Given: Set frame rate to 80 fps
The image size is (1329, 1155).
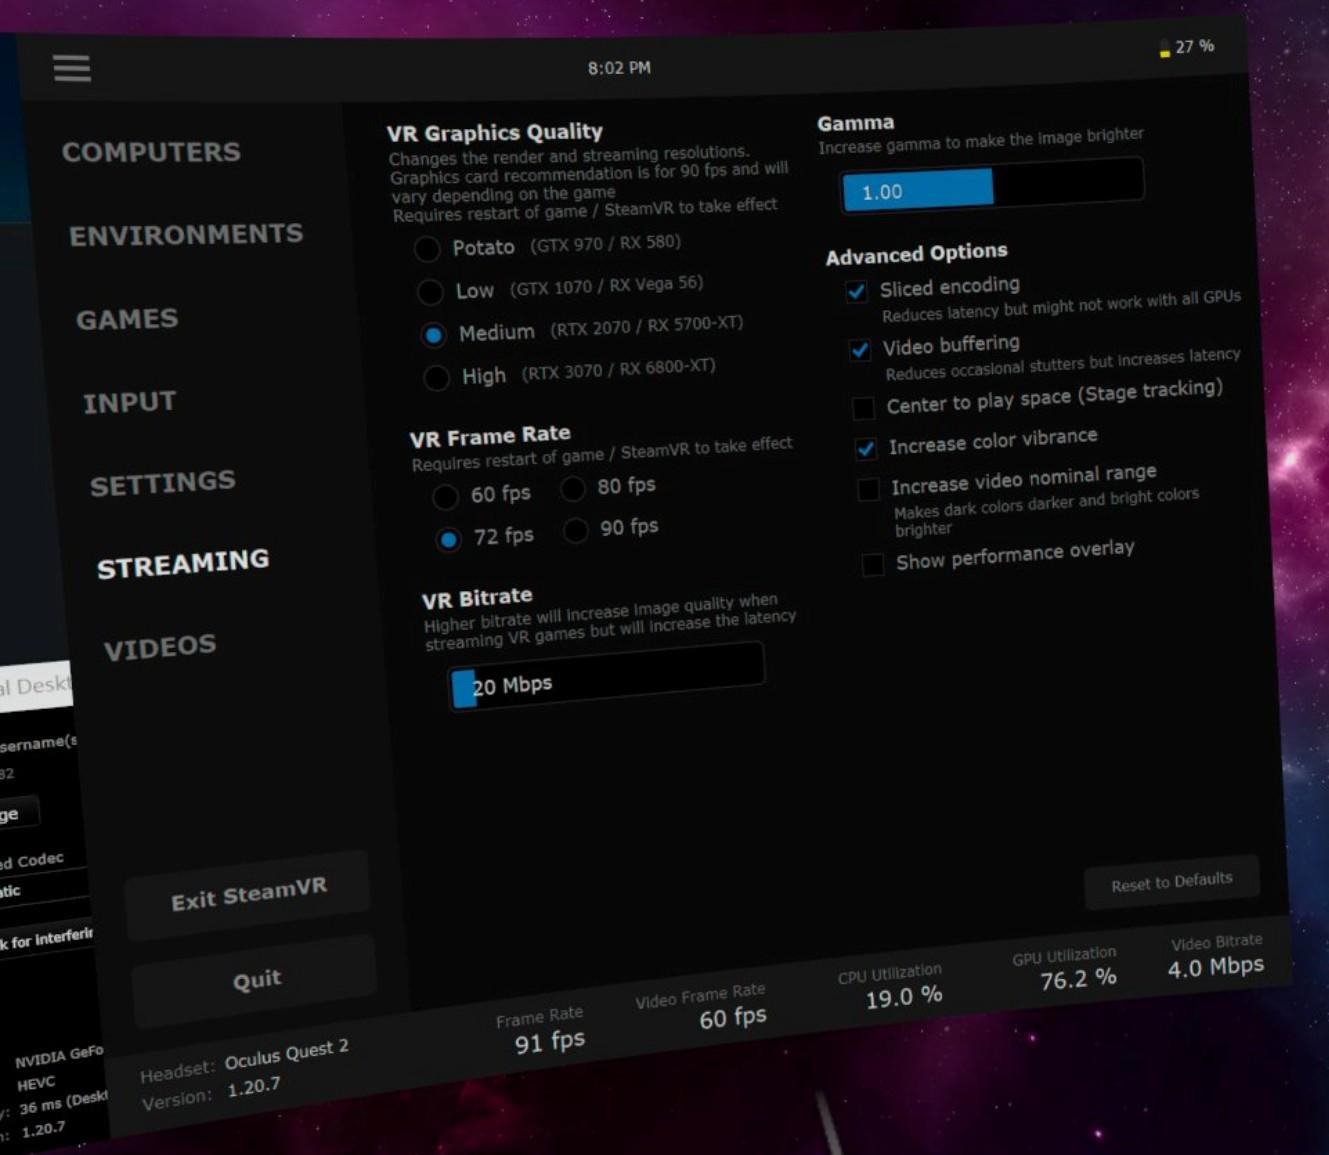Looking at the screenshot, I should click(x=573, y=488).
